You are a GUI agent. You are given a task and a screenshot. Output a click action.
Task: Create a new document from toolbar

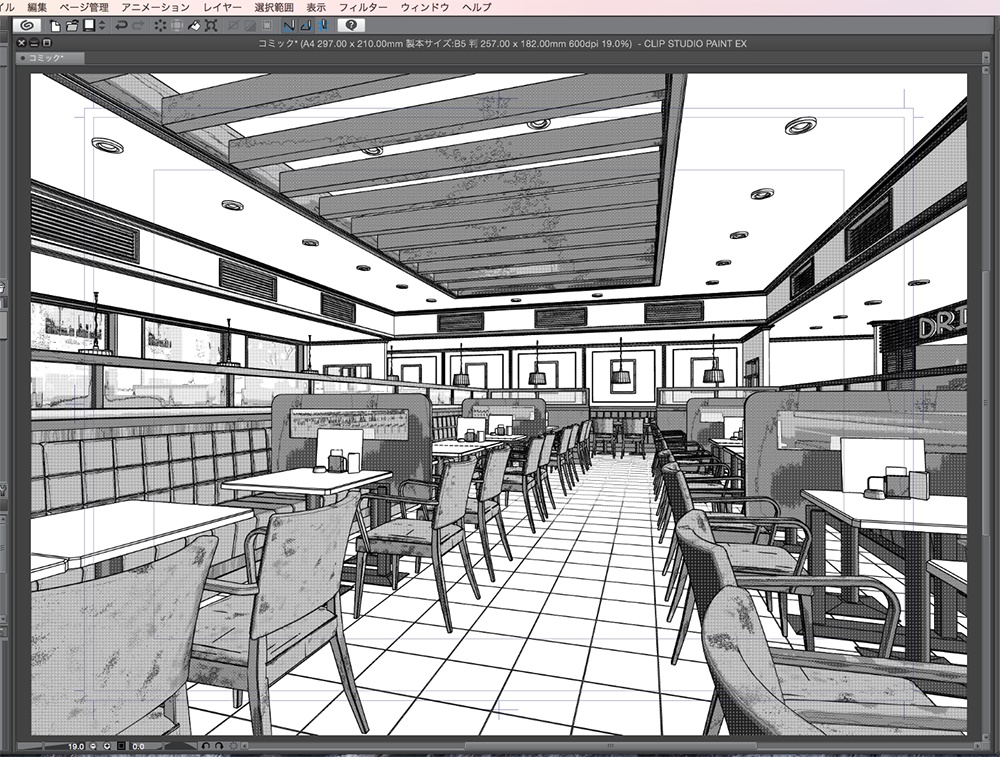[x=55, y=26]
